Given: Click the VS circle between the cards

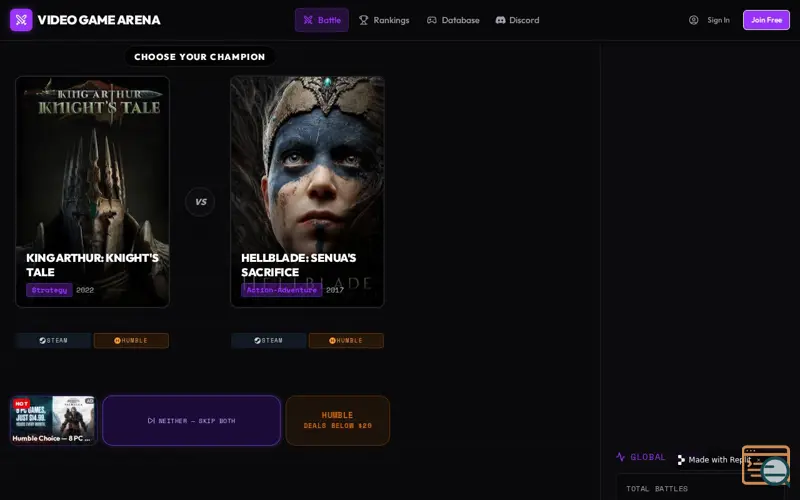Looking at the screenshot, I should [x=200, y=202].
